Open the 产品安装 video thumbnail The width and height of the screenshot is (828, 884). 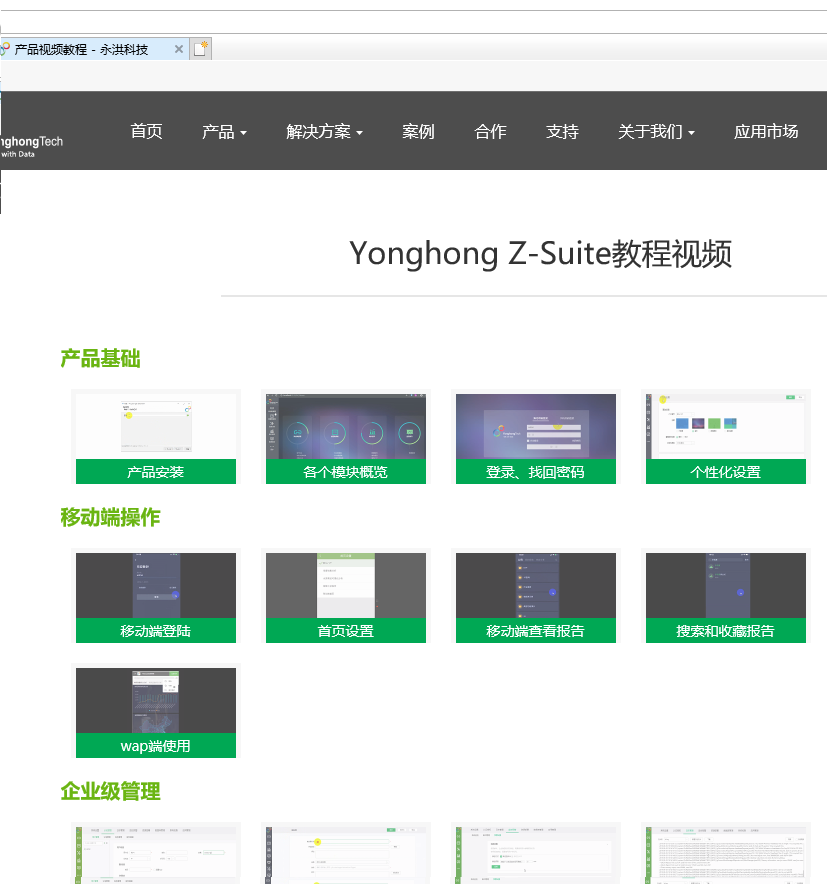click(156, 426)
